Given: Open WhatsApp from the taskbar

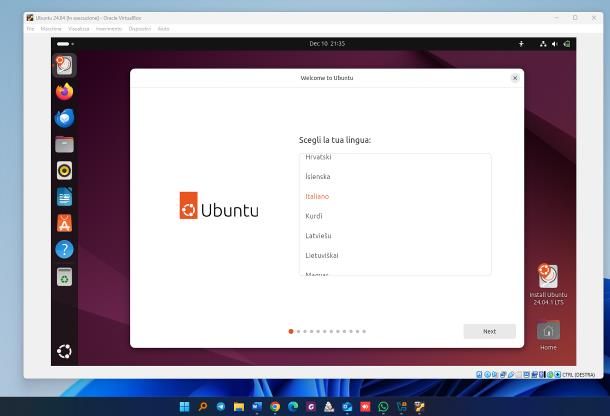Looking at the screenshot, I should [x=383, y=407].
